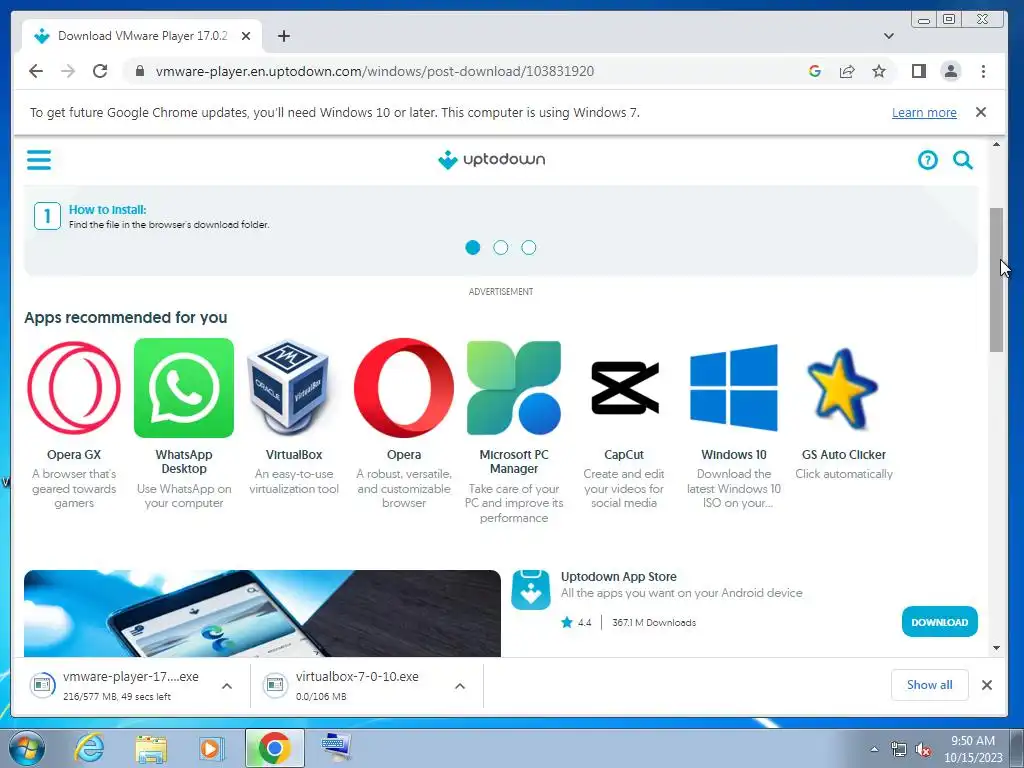
Task: Click the on-screen keyboard taskbar icon
Action: tap(336, 748)
